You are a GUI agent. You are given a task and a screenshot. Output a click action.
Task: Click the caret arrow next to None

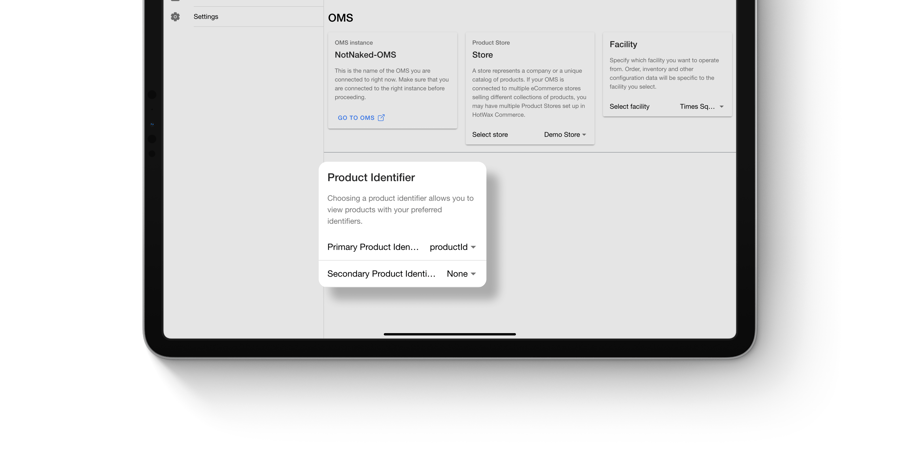[474, 274]
